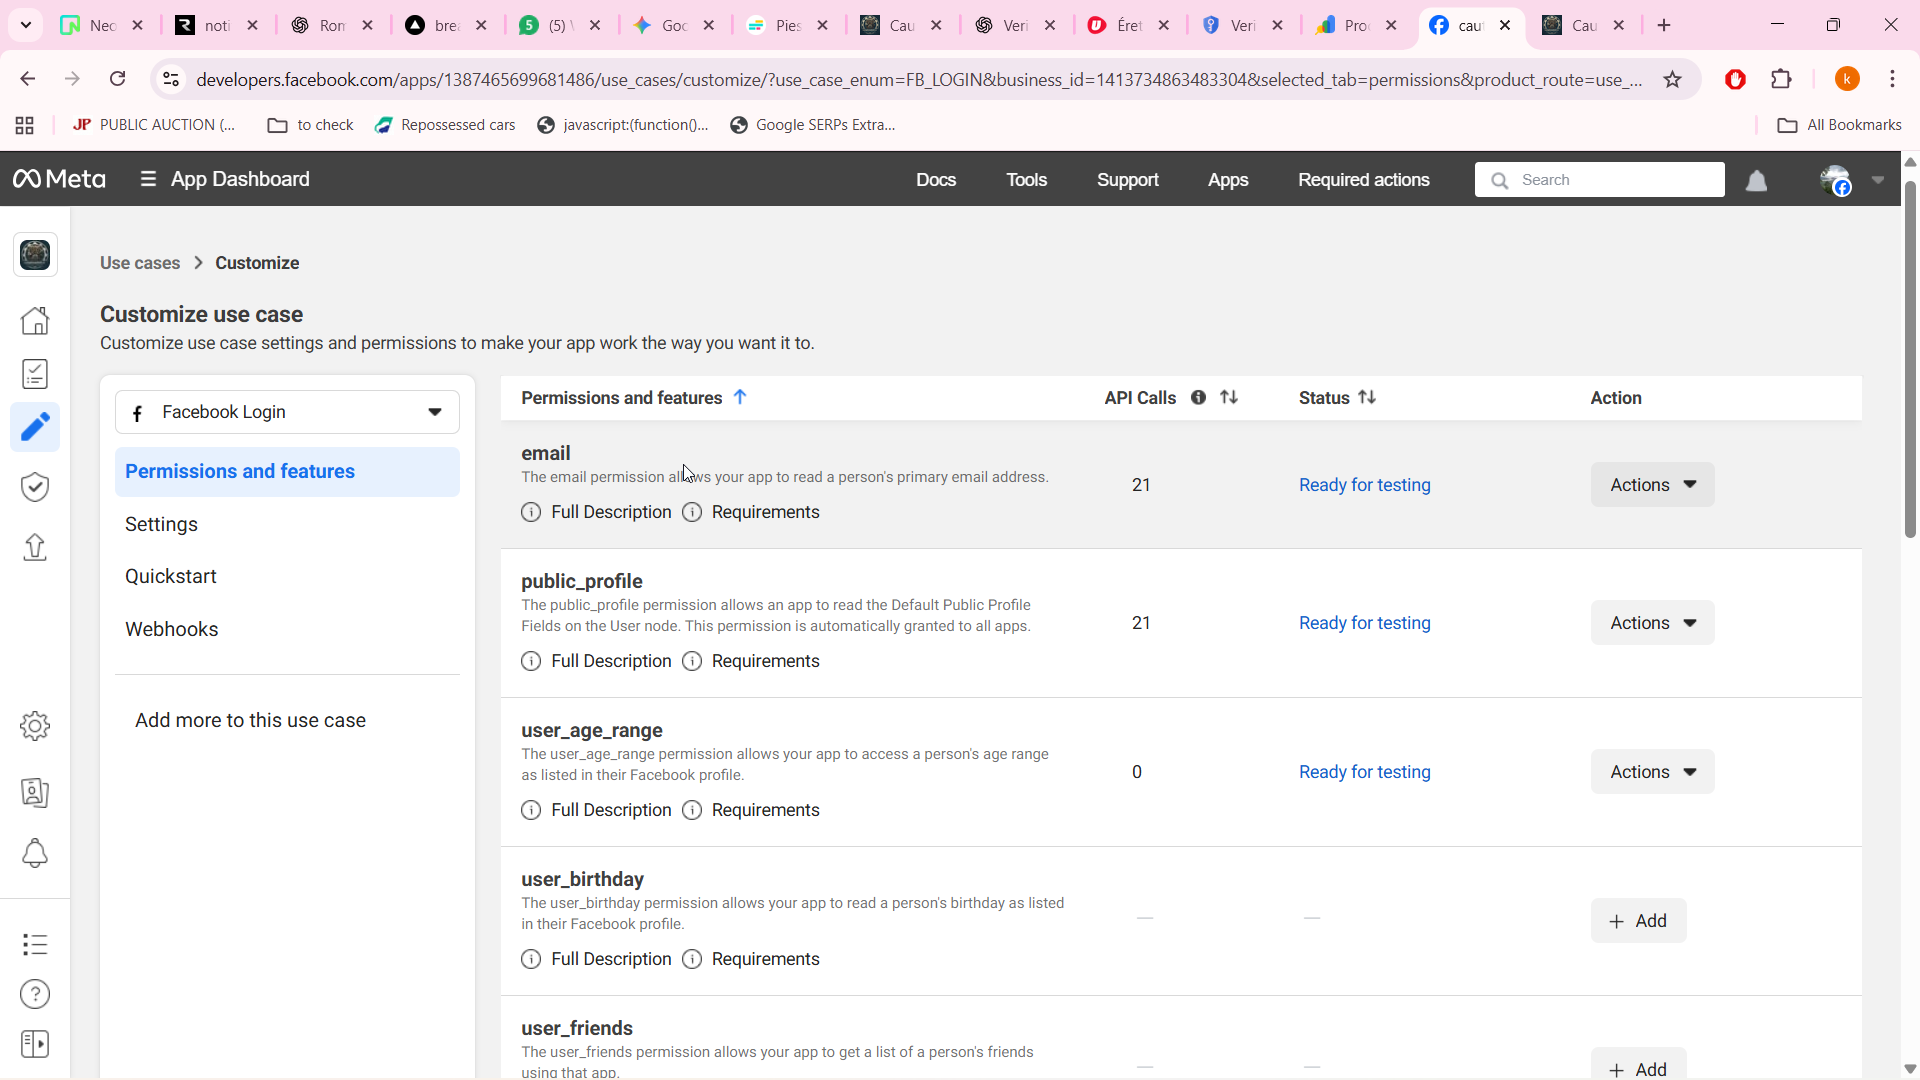1920x1080 pixels.
Task: Open the 'to check' bookmarks folder
Action: (x=311, y=125)
